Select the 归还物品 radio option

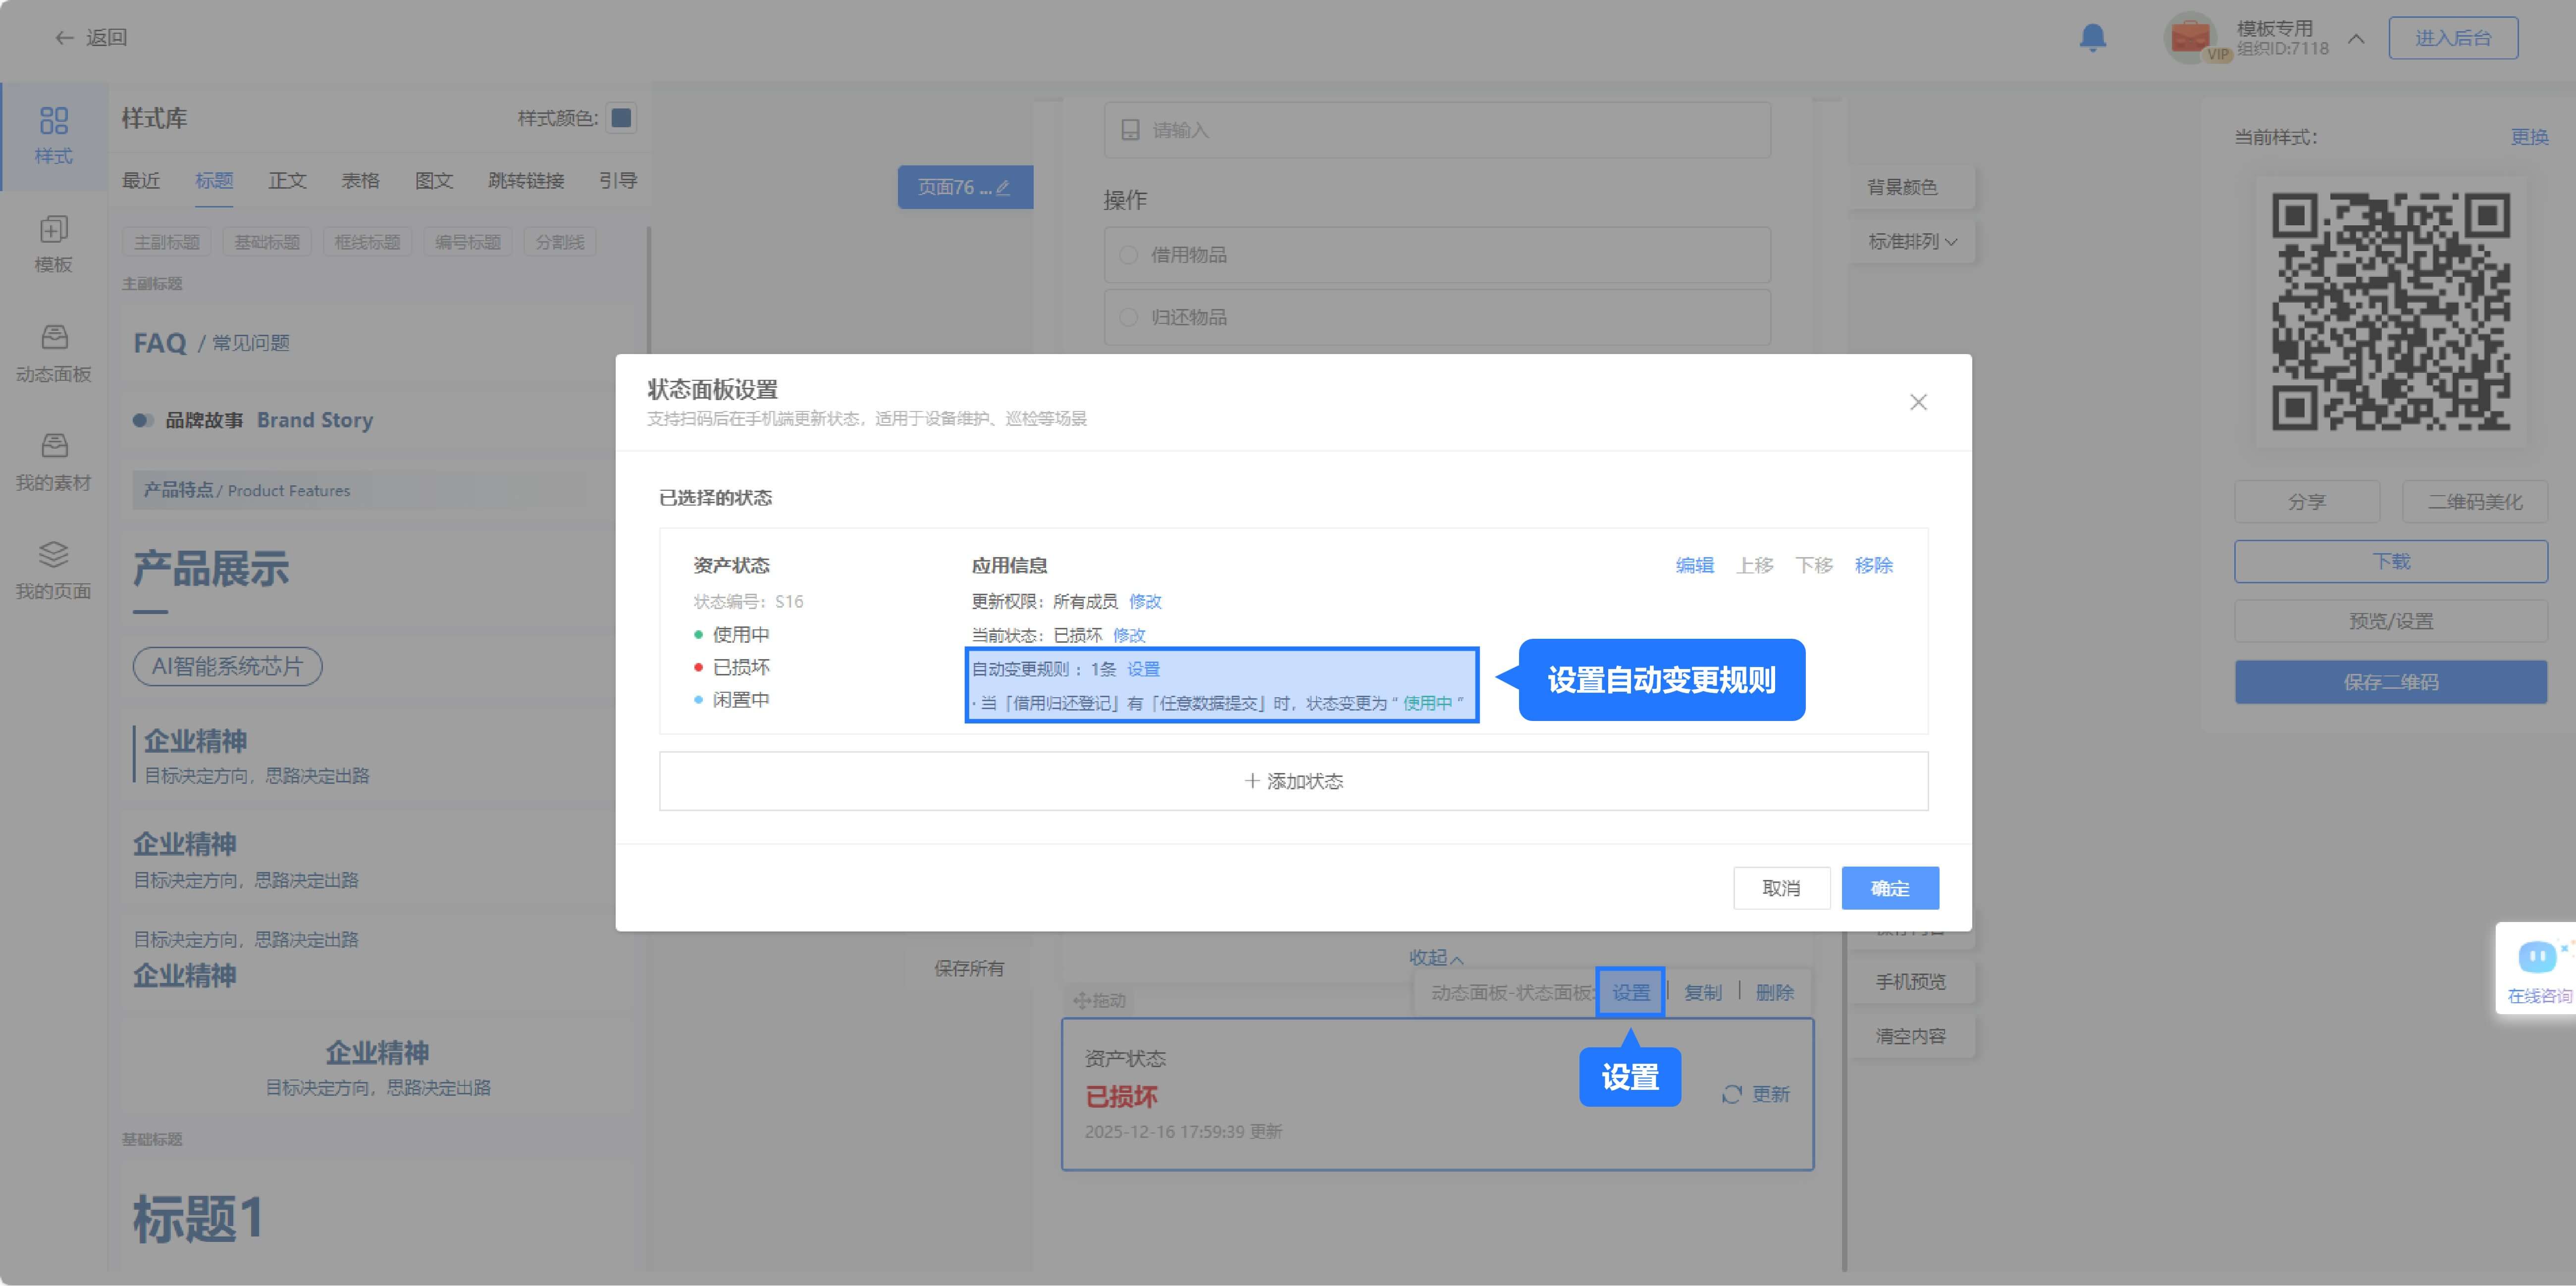point(1129,317)
